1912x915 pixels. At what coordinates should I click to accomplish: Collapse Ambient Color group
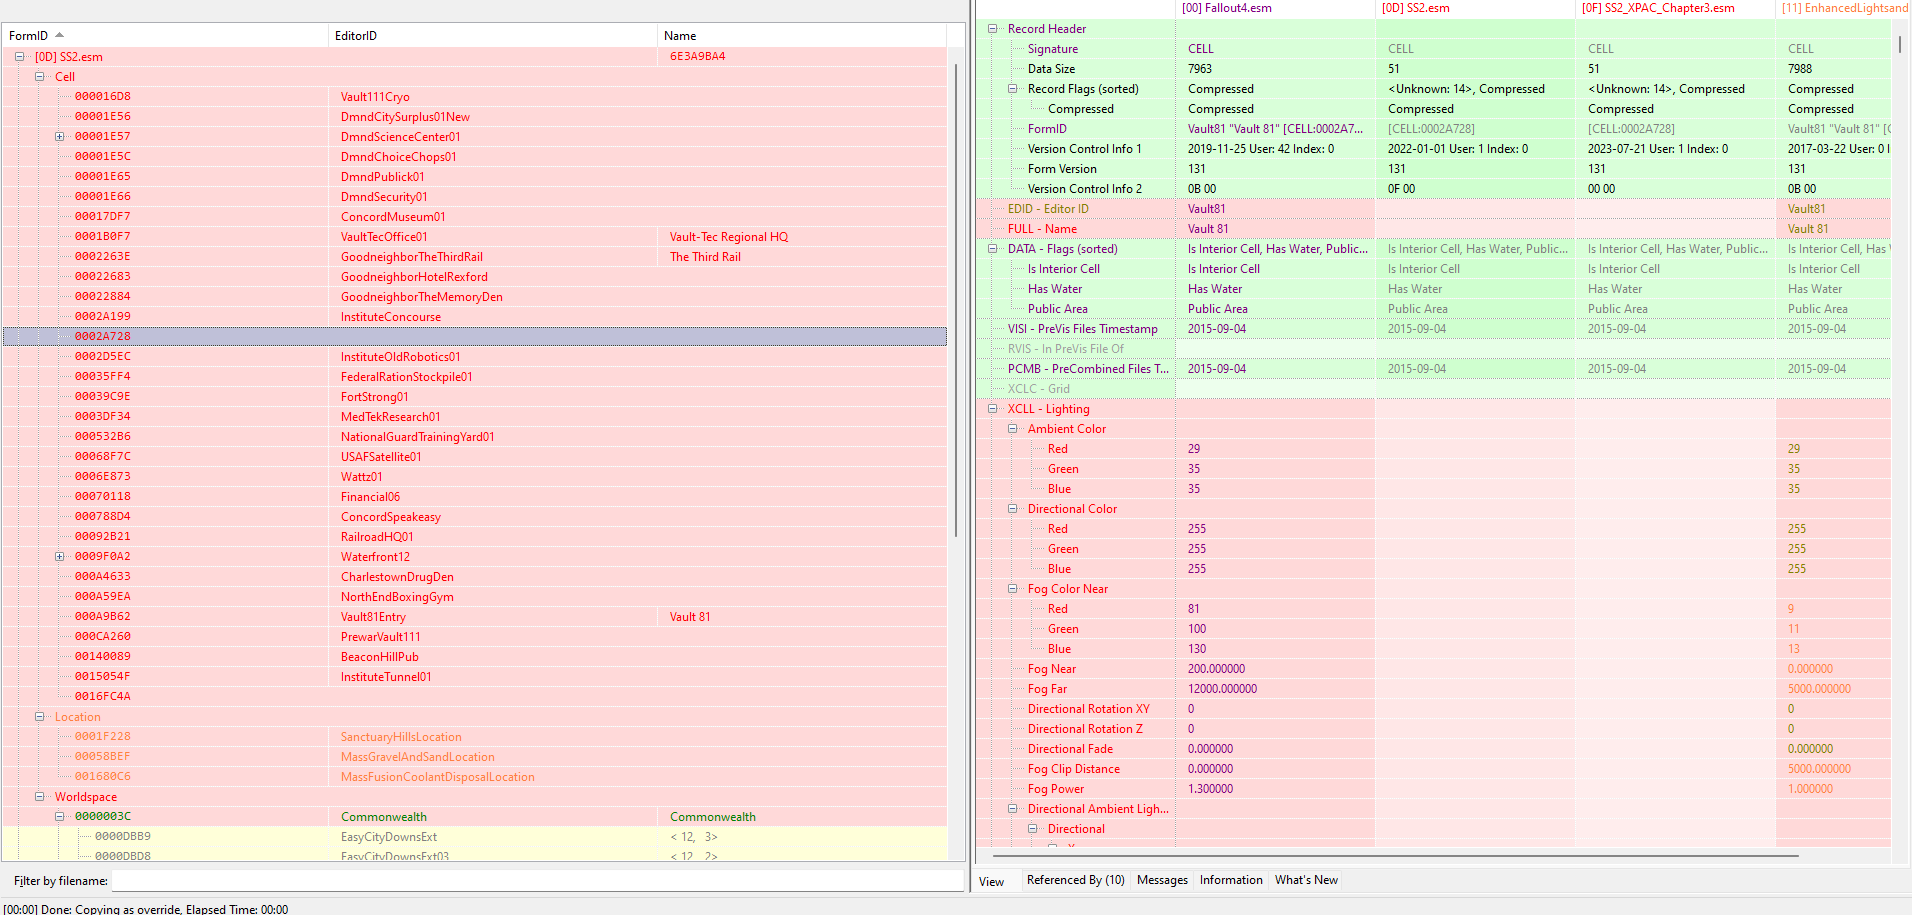coord(1012,429)
